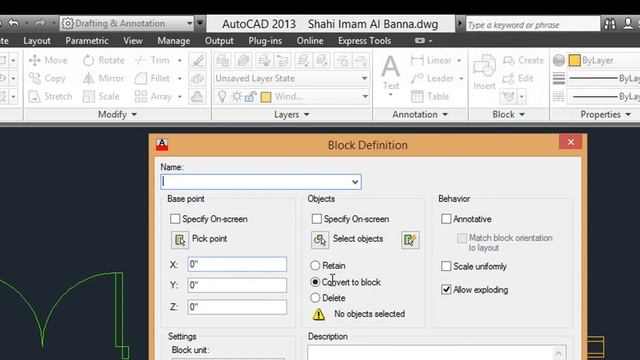Click the ByLayer color swatch
Image resolution: width=640 pixels, height=360 pixels.
point(574,60)
